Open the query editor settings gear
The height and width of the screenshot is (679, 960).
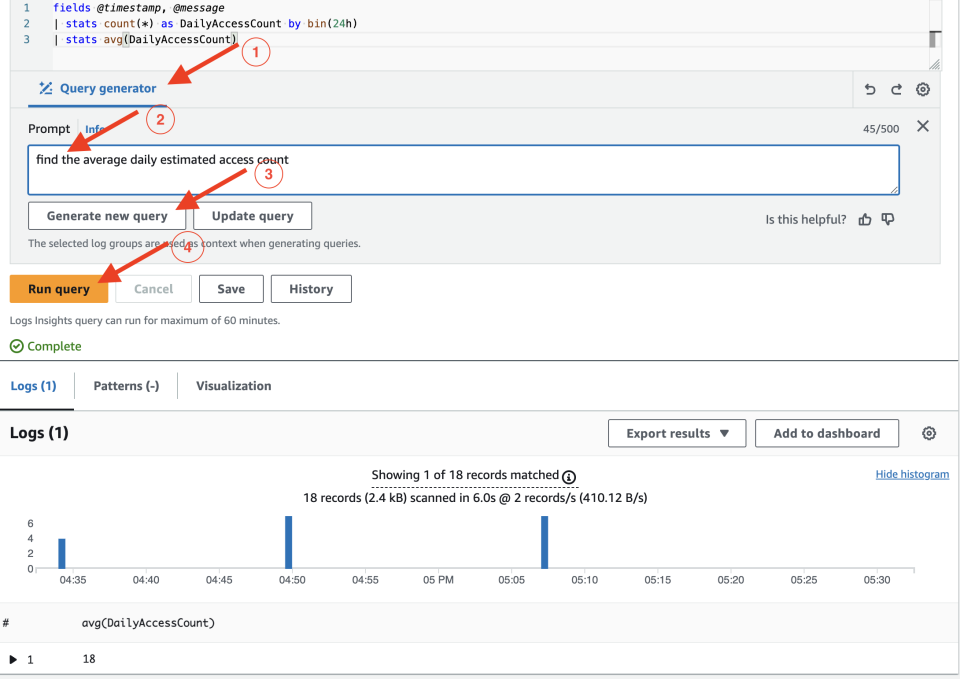[922, 89]
